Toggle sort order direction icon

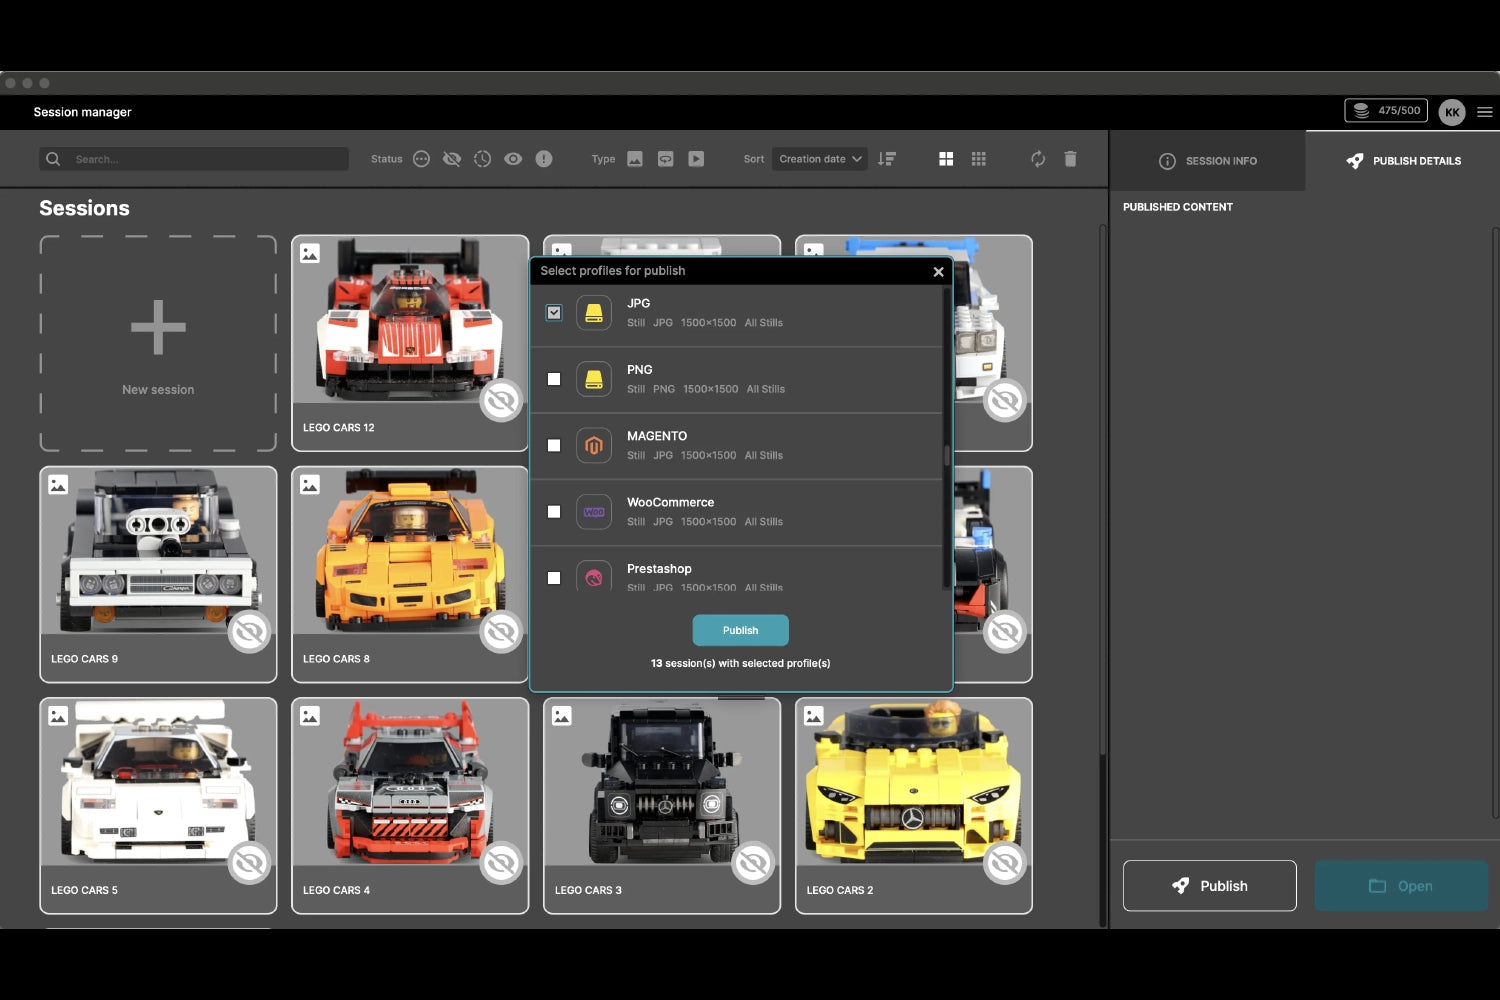pos(887,159)
